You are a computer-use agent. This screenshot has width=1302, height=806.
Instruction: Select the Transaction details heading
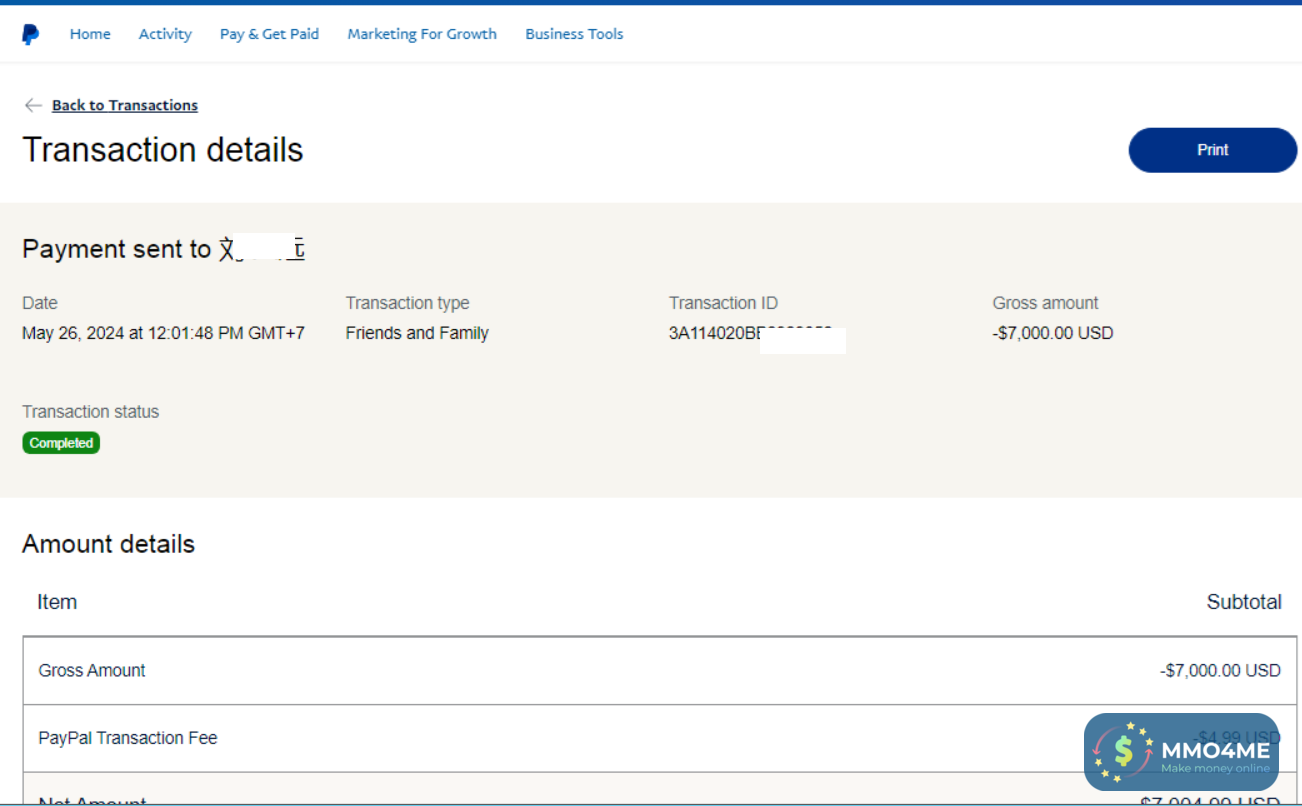point(163,150)
